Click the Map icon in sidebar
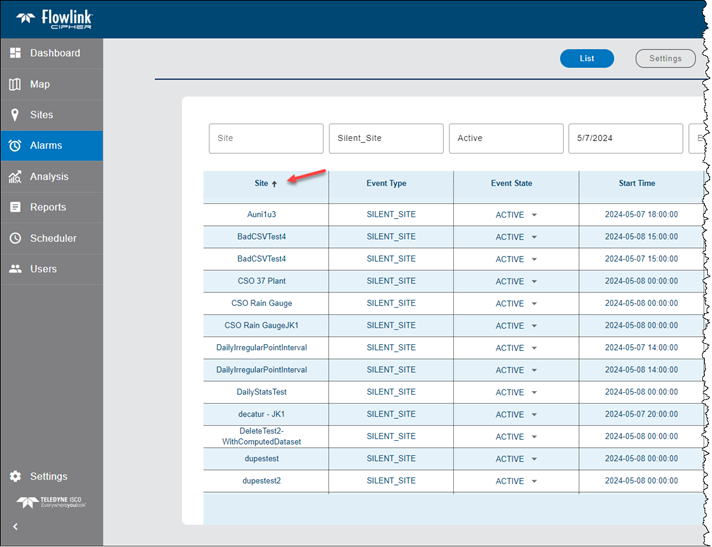 [x=15, y=84]
